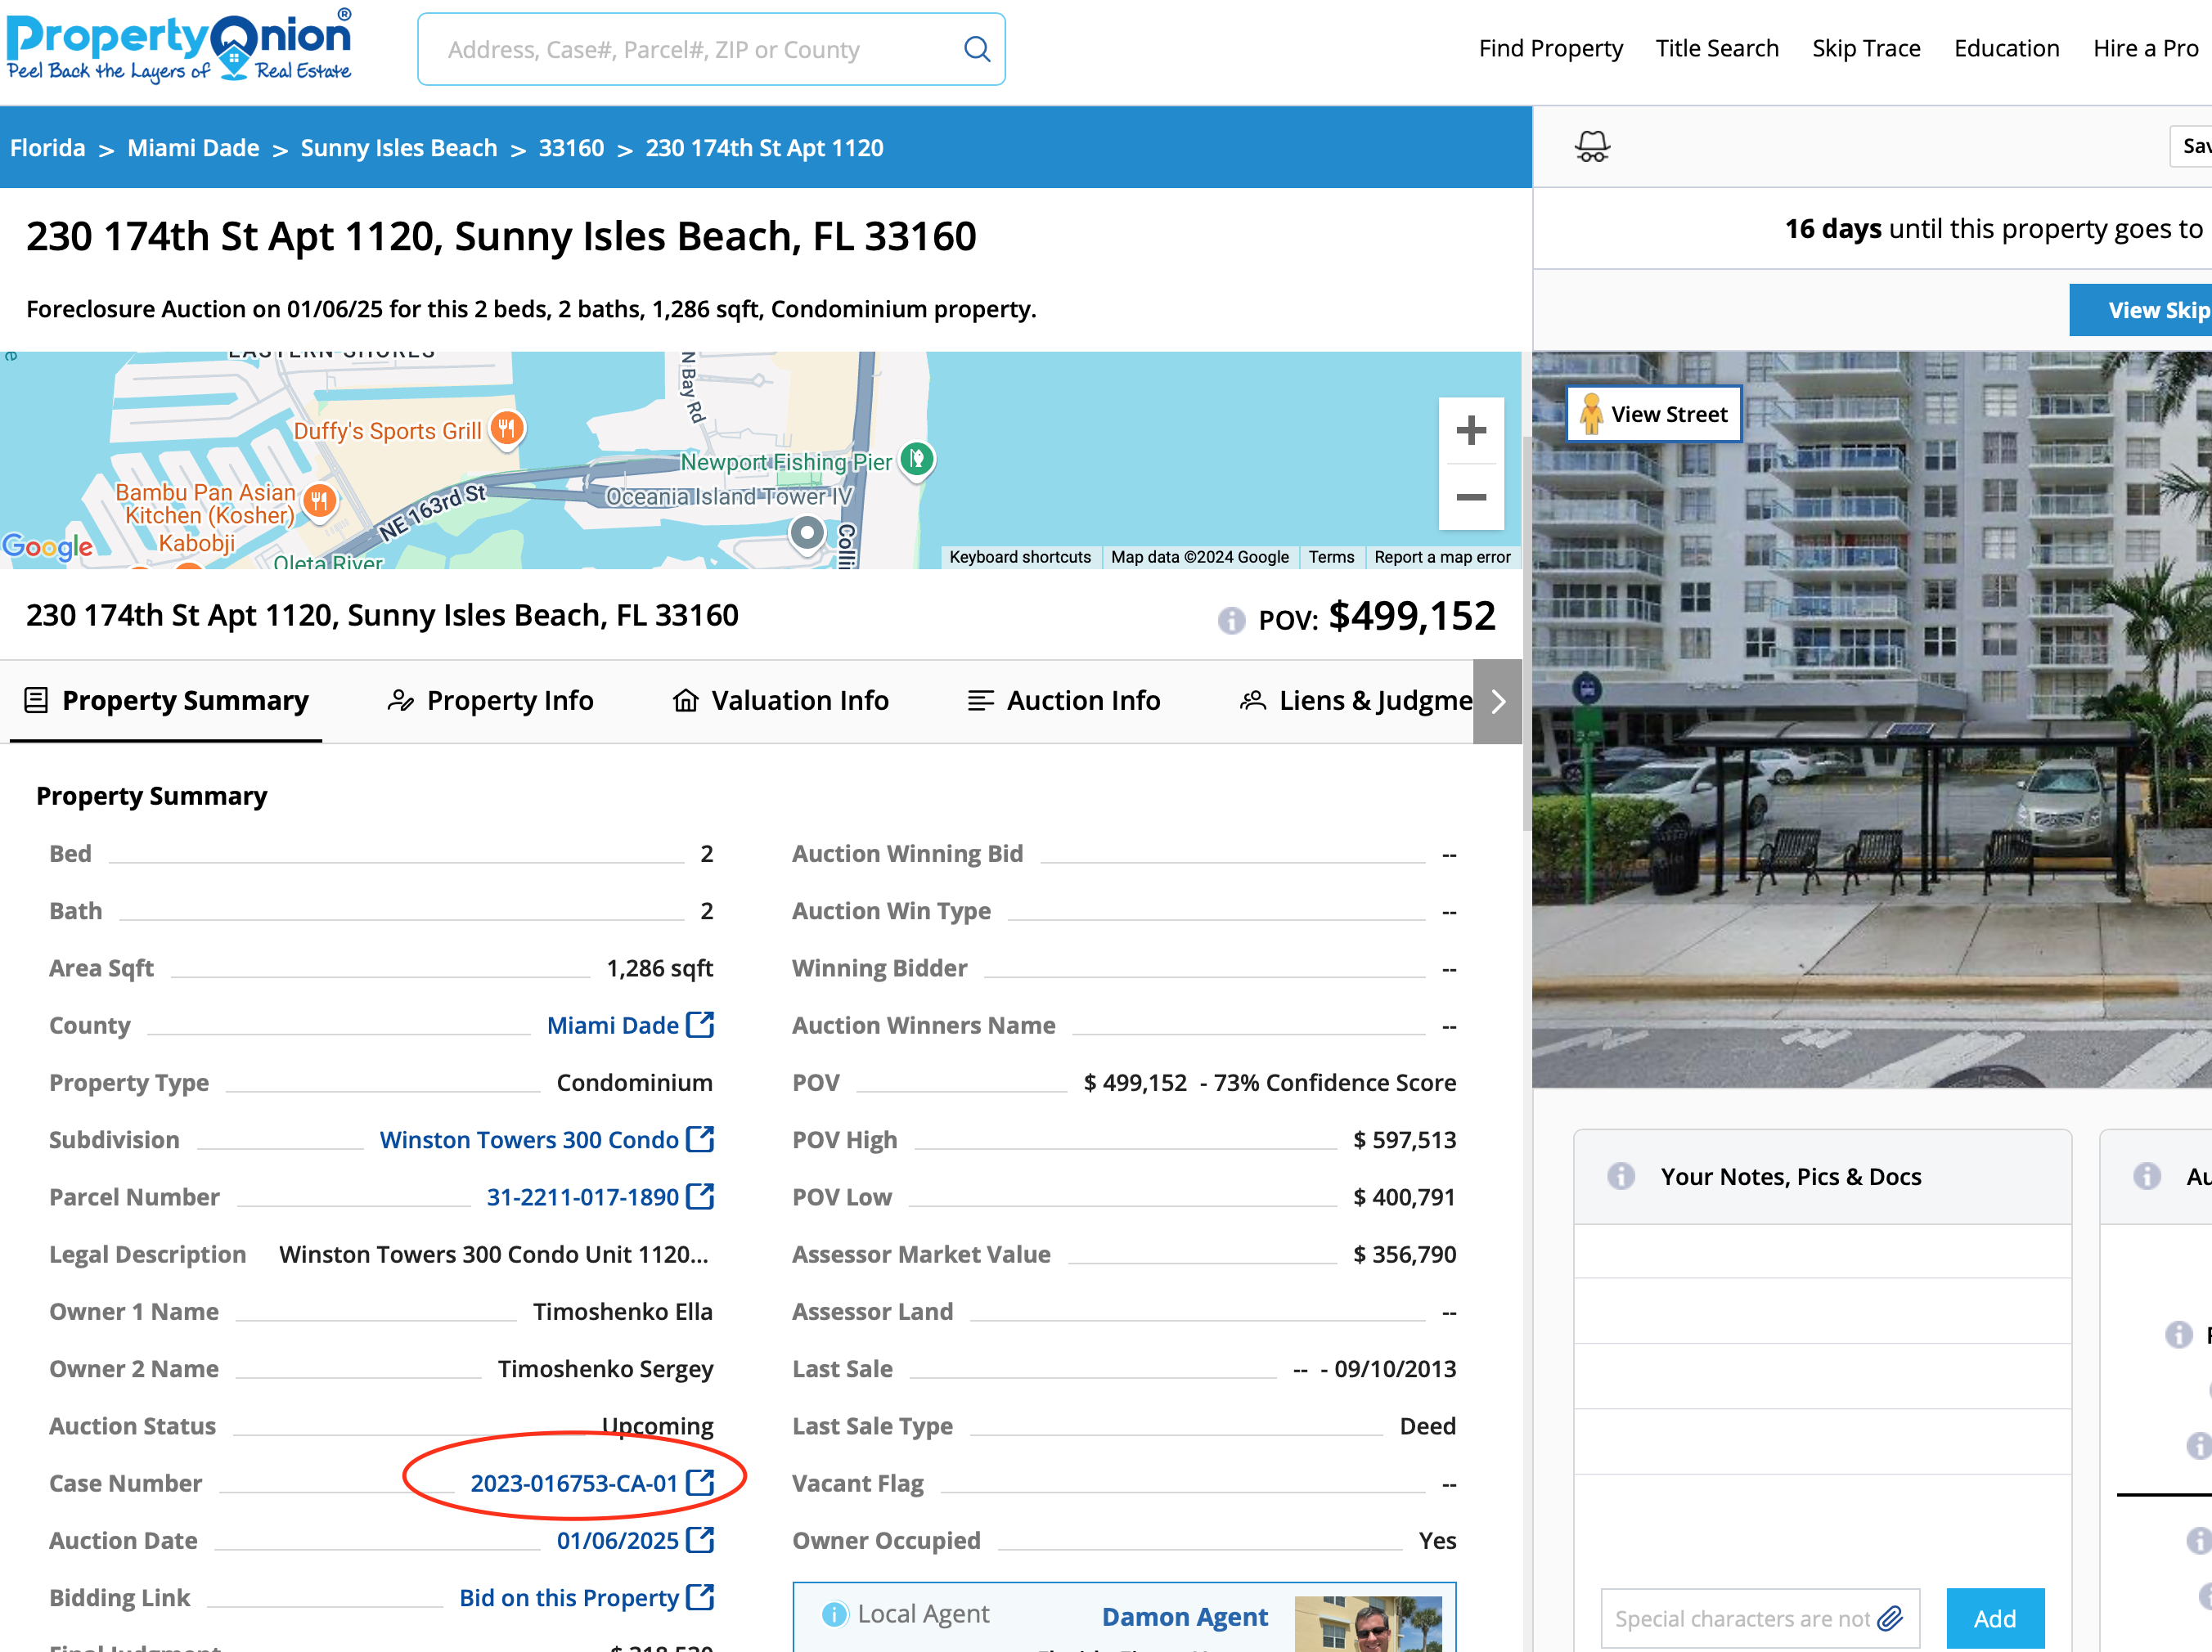2212x1652 pixels.
Task: Open Bidding Link external icon
Action: (700, 1597)
